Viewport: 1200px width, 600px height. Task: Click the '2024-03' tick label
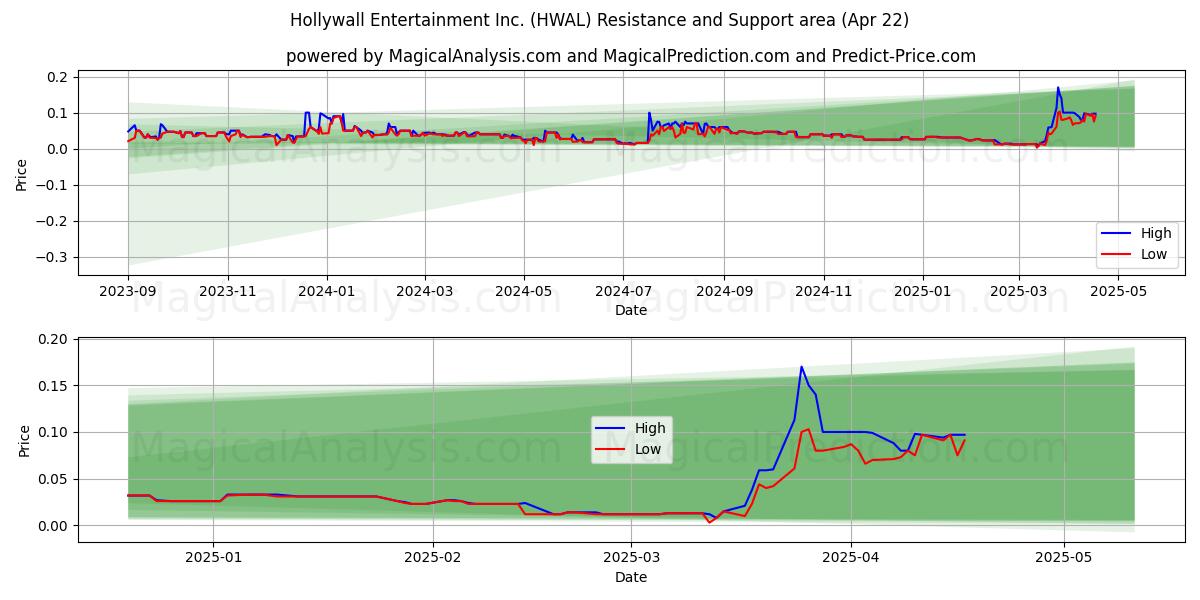pyautogui.click(x=425, y=290)
